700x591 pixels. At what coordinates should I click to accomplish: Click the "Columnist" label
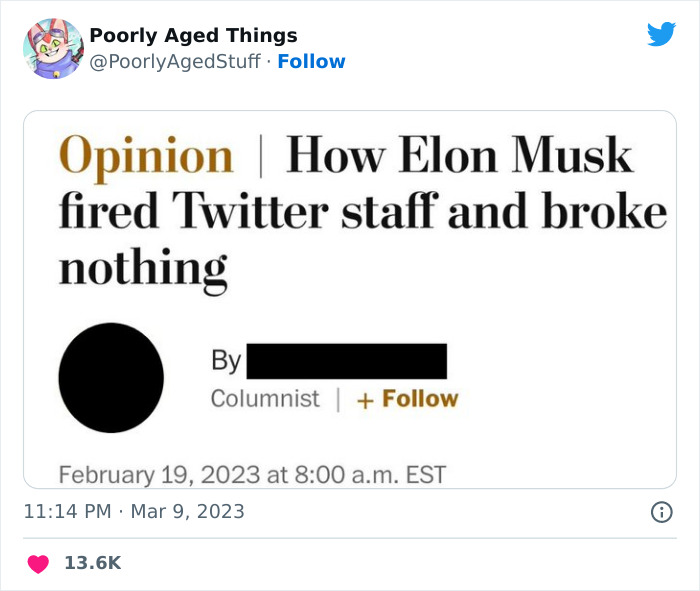265,398
